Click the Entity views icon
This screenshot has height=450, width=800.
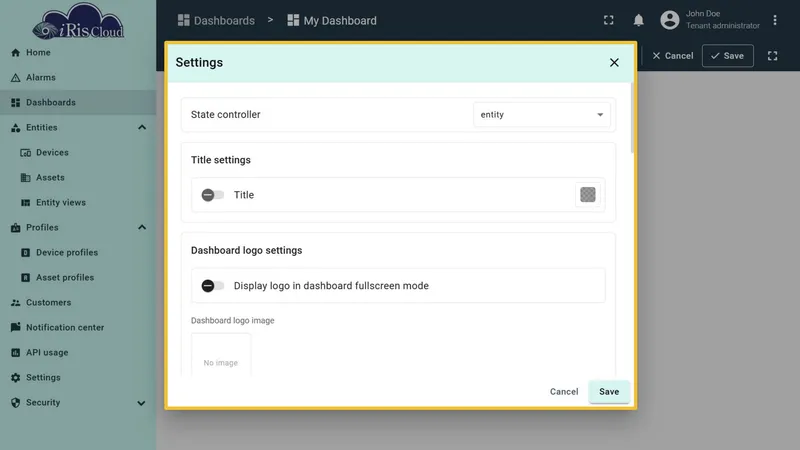point(26,203)
